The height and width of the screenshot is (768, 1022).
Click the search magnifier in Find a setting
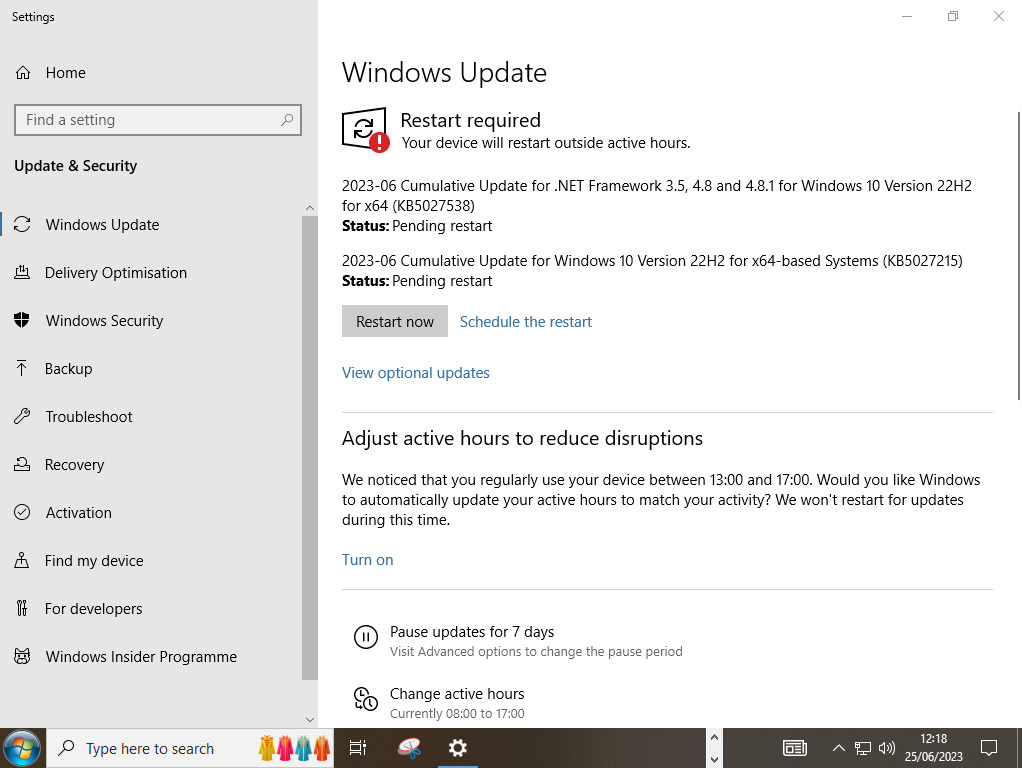(287, 120)
